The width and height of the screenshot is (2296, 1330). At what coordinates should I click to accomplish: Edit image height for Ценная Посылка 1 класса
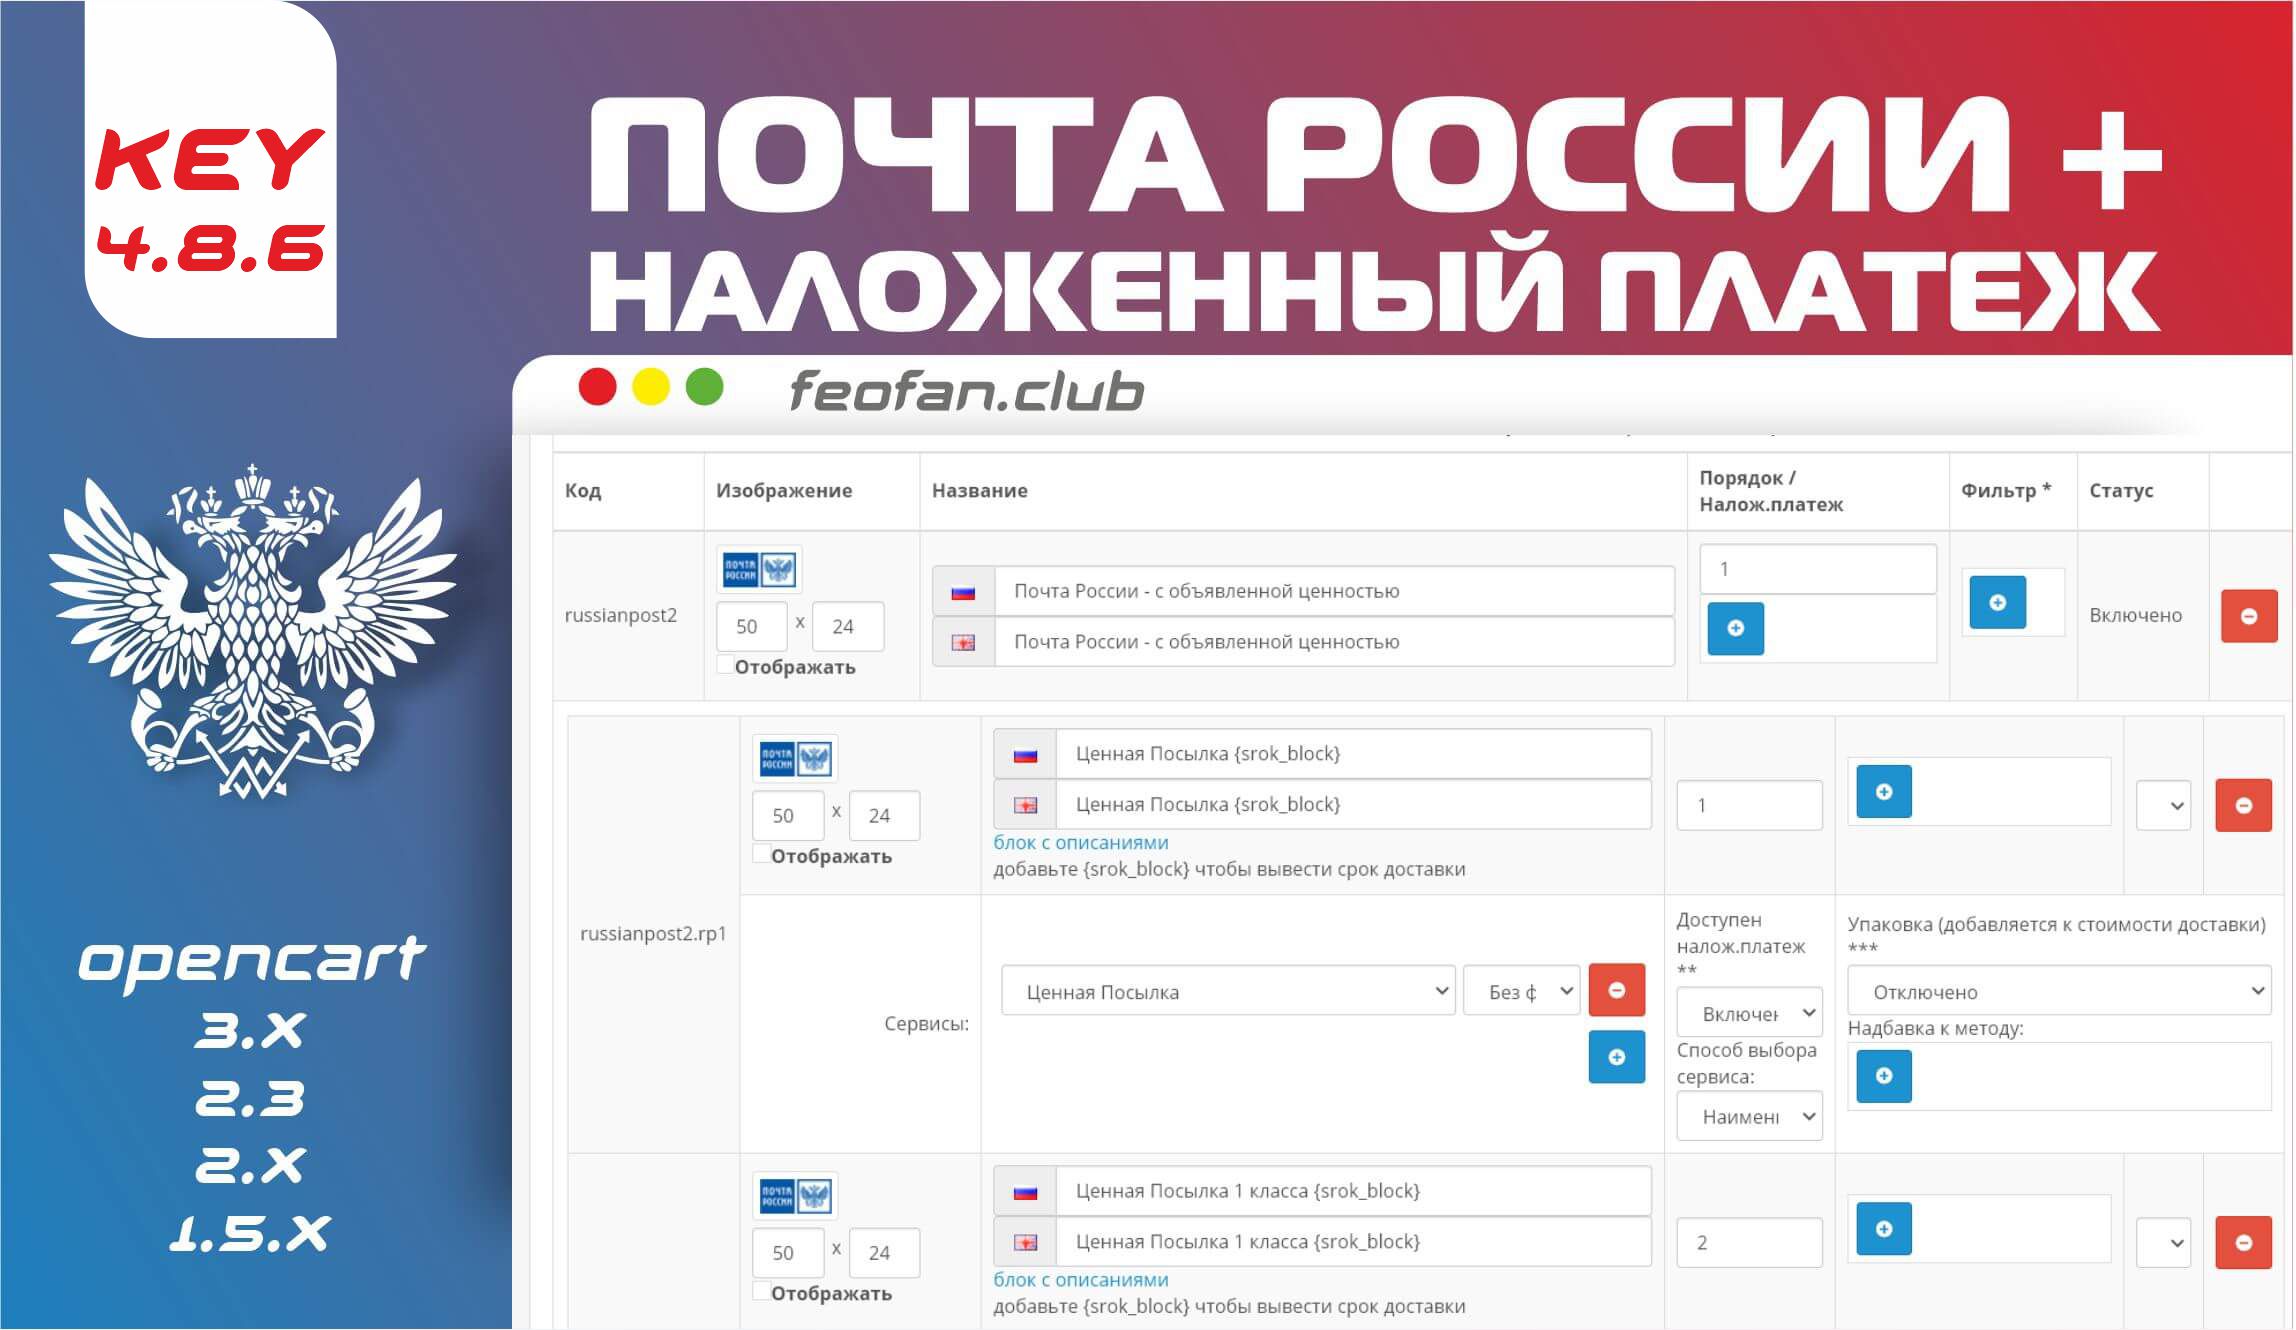coord(884,1253)
